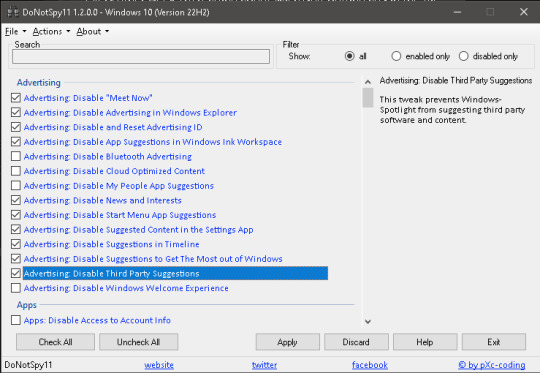
Task: Select the 'disabled only' filter radio button
Action: click(464, 56)
